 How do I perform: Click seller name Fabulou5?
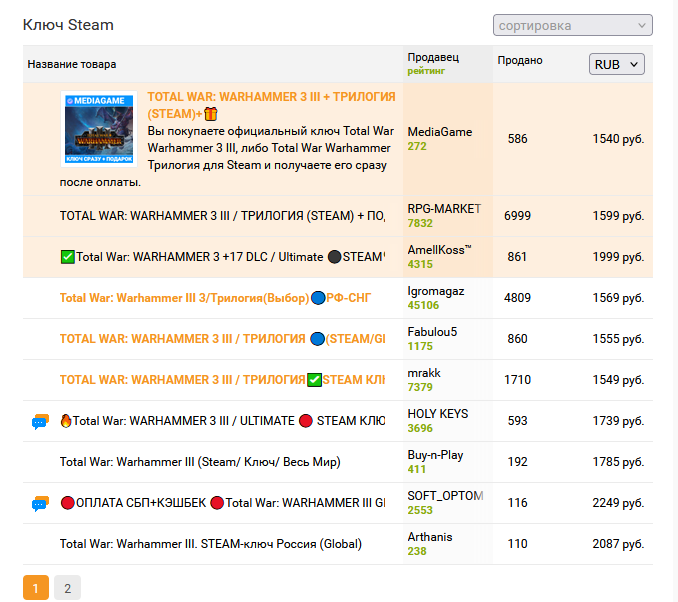432,332
